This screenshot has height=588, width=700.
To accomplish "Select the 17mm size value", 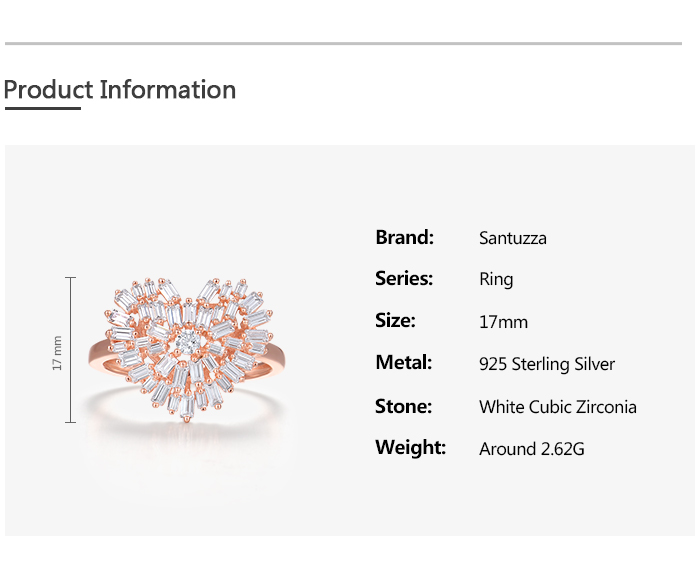I will point(503,322).
